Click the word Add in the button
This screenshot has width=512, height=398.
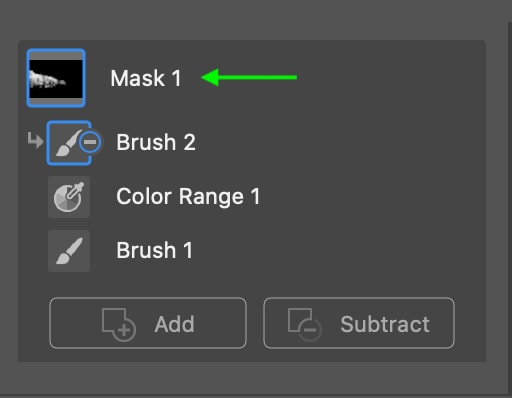pos(174,324)
